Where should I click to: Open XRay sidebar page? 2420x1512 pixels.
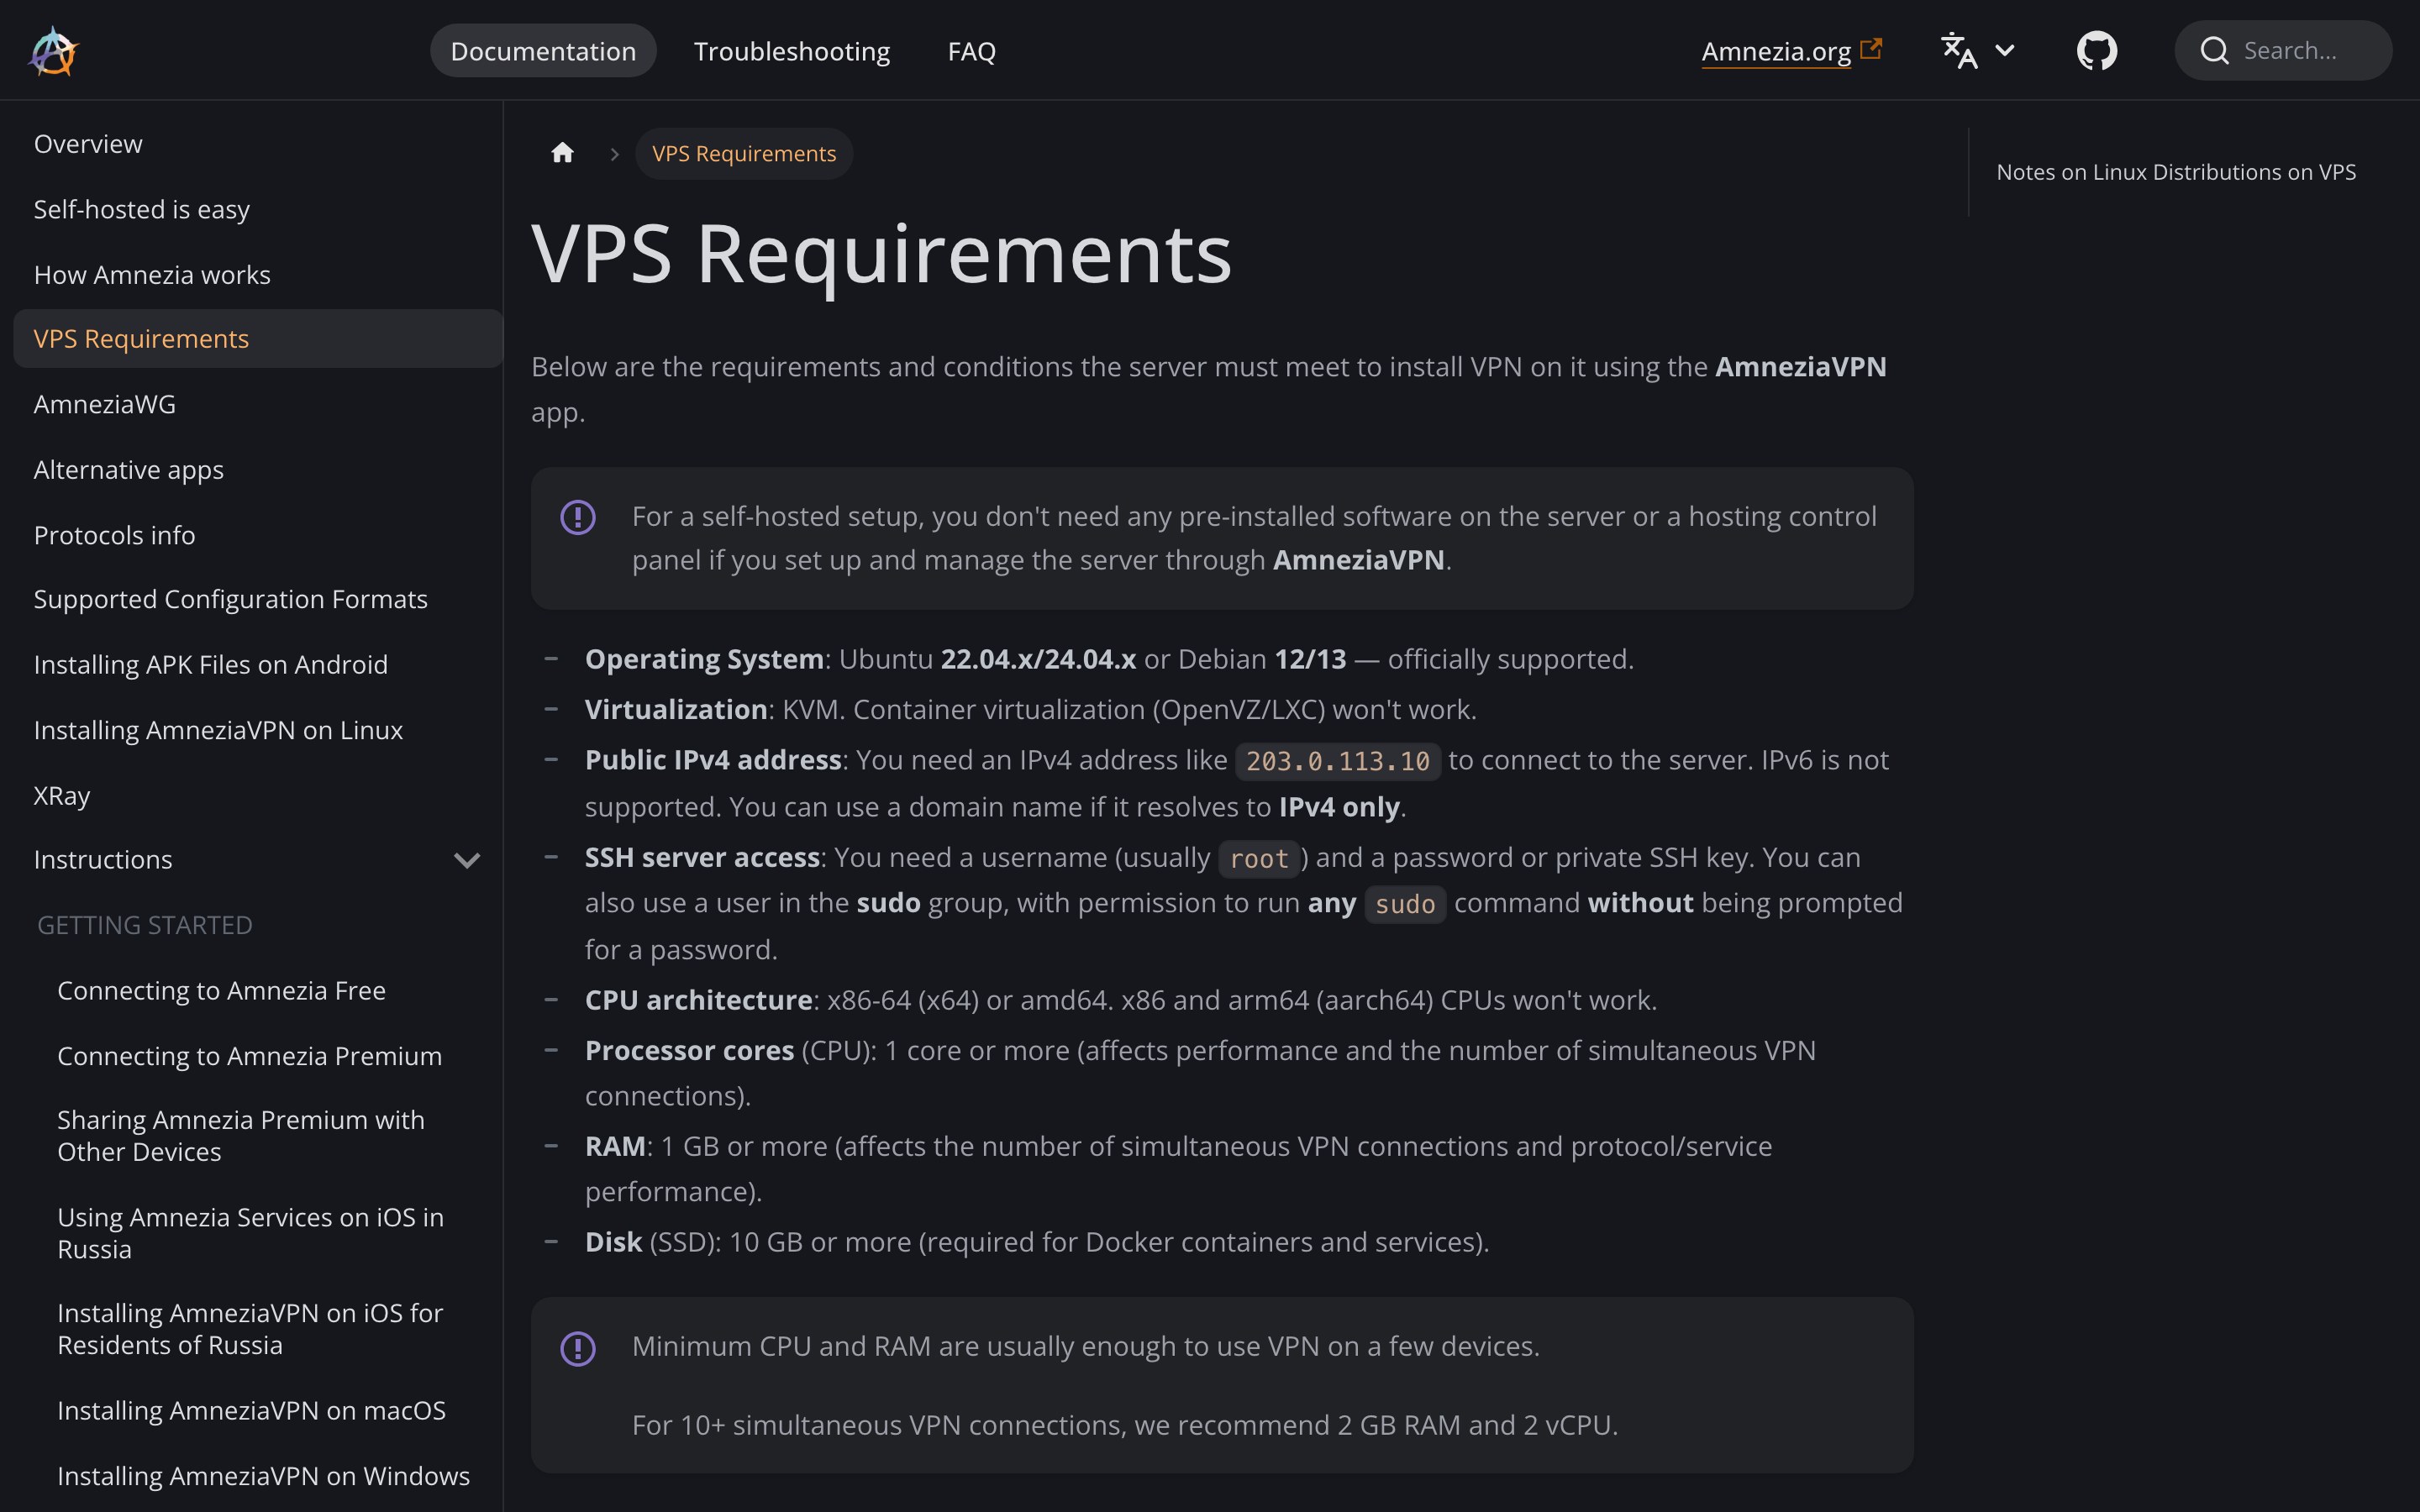pos(258,796)
